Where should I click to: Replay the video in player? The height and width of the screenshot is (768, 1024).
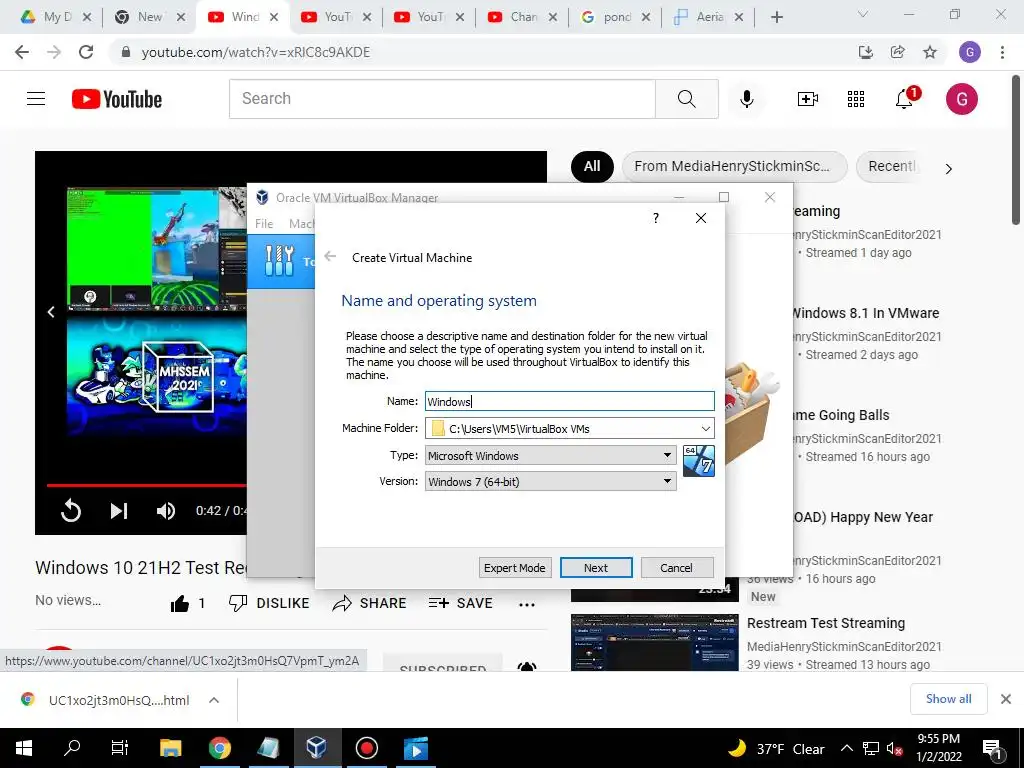(71, 511)
